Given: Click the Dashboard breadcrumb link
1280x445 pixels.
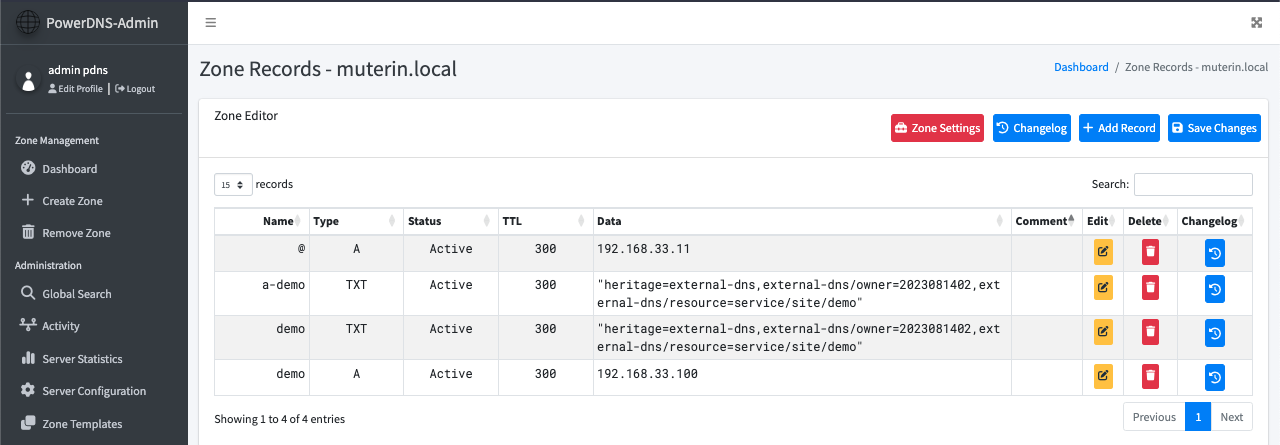Looking at the screenshot, I should tap(1081, 67).
